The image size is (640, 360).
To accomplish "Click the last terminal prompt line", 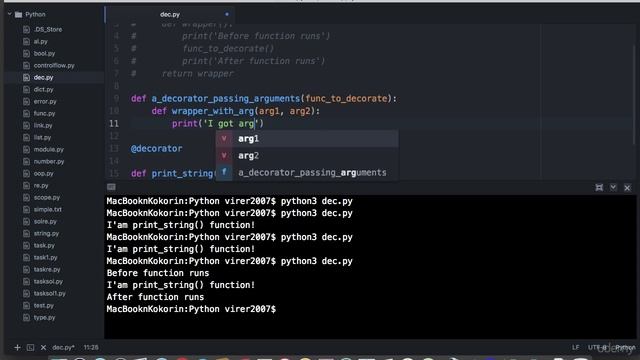I will pyautogui.click(x=191, y=309).
